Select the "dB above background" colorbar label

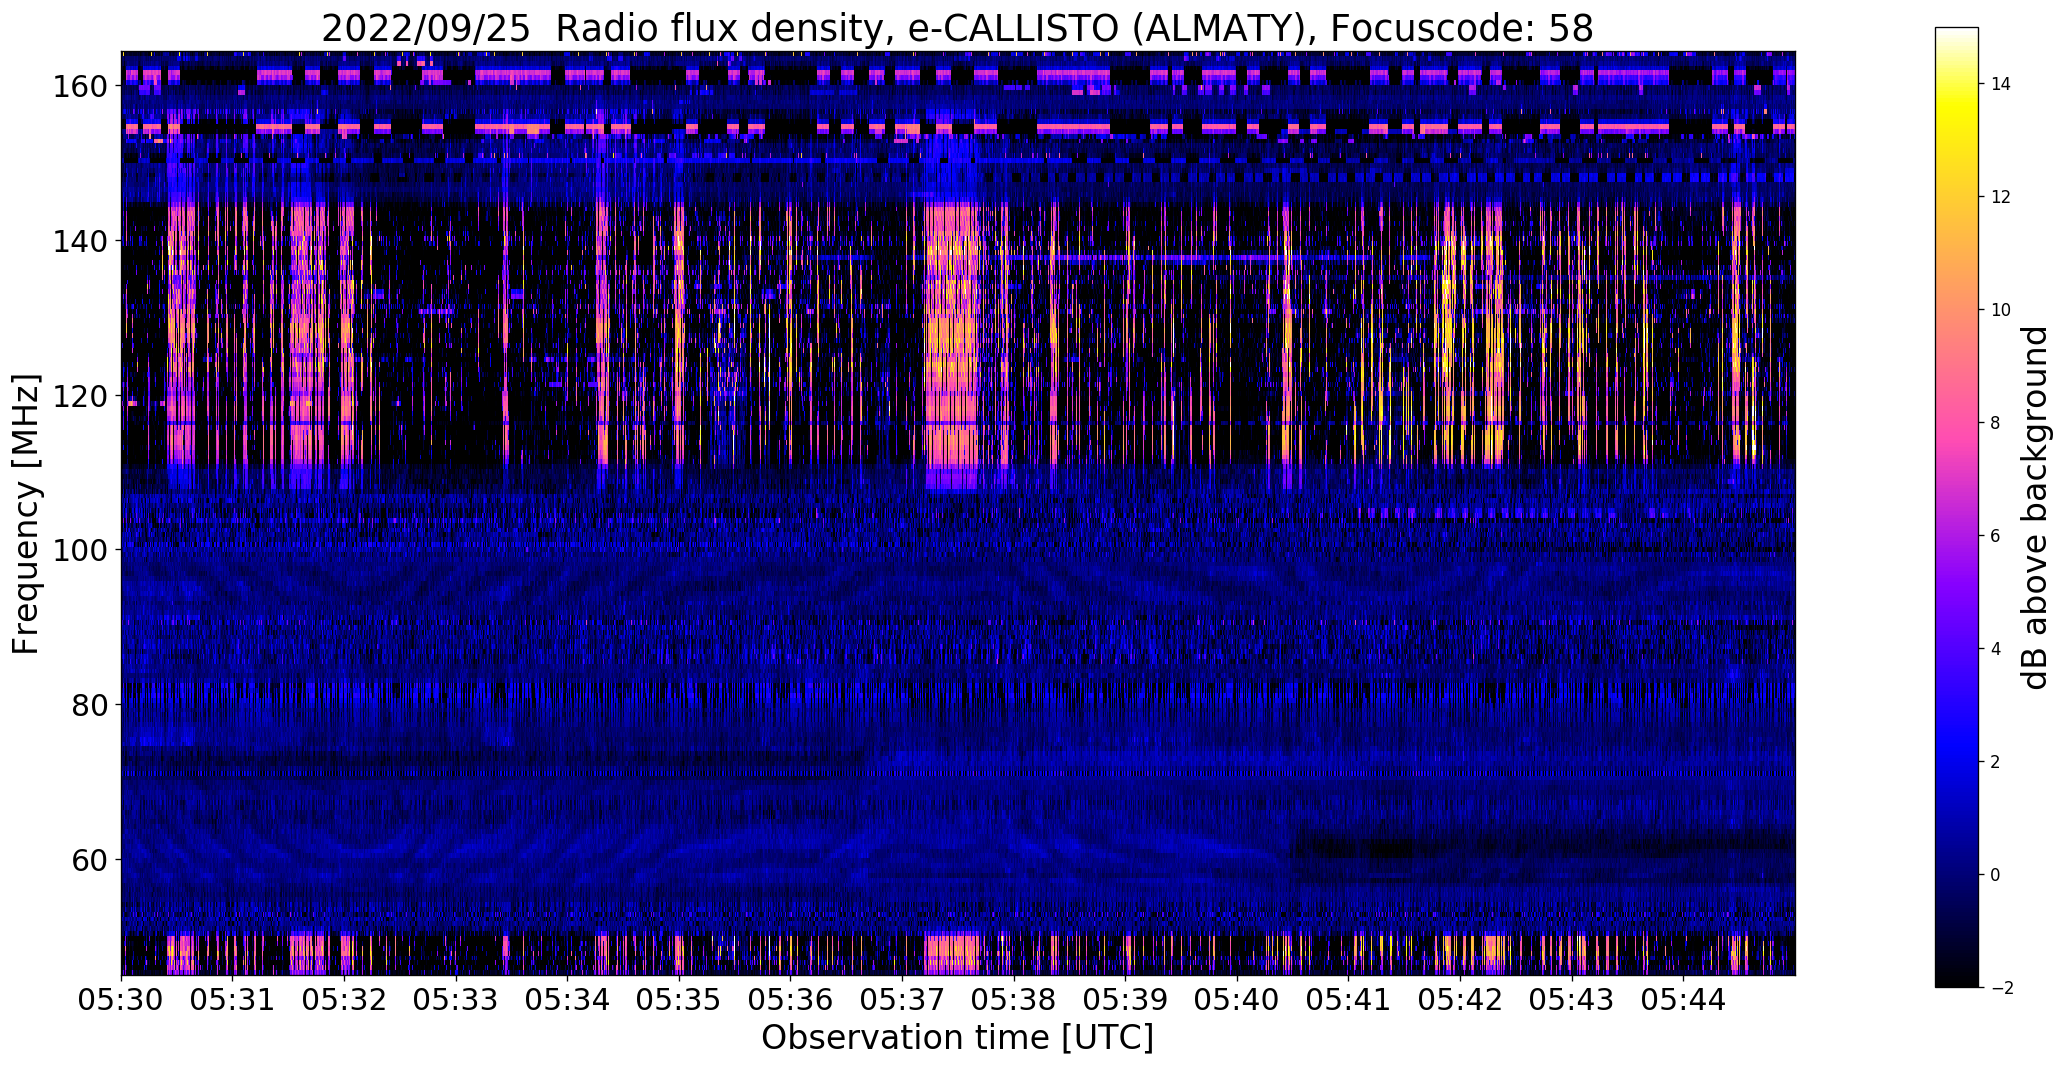(x=2034, y=508)
